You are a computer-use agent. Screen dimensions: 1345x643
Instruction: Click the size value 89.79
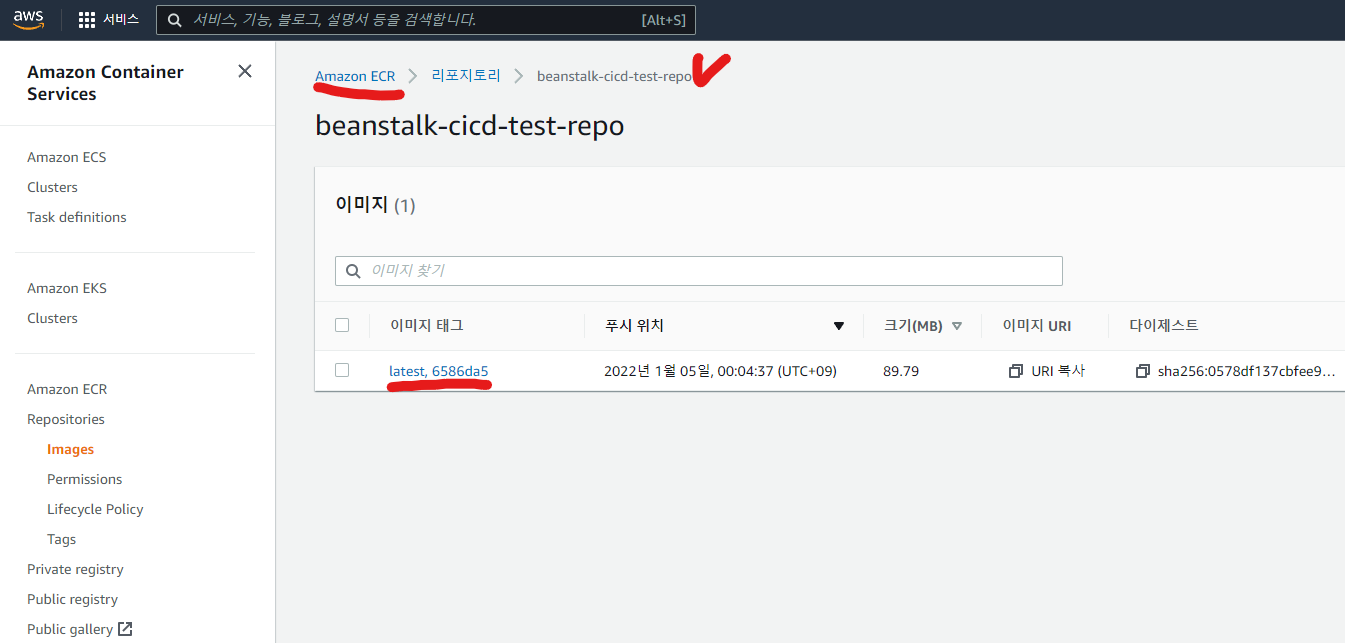[x=901, y=371]
